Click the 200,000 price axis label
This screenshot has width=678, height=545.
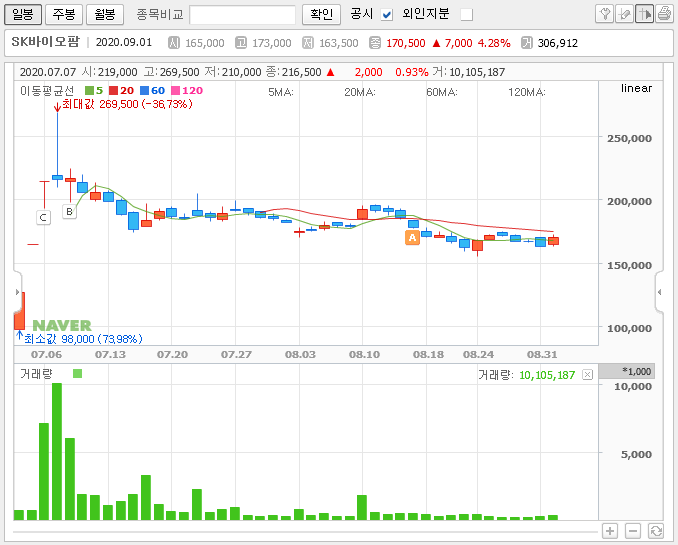coord(629,202)
